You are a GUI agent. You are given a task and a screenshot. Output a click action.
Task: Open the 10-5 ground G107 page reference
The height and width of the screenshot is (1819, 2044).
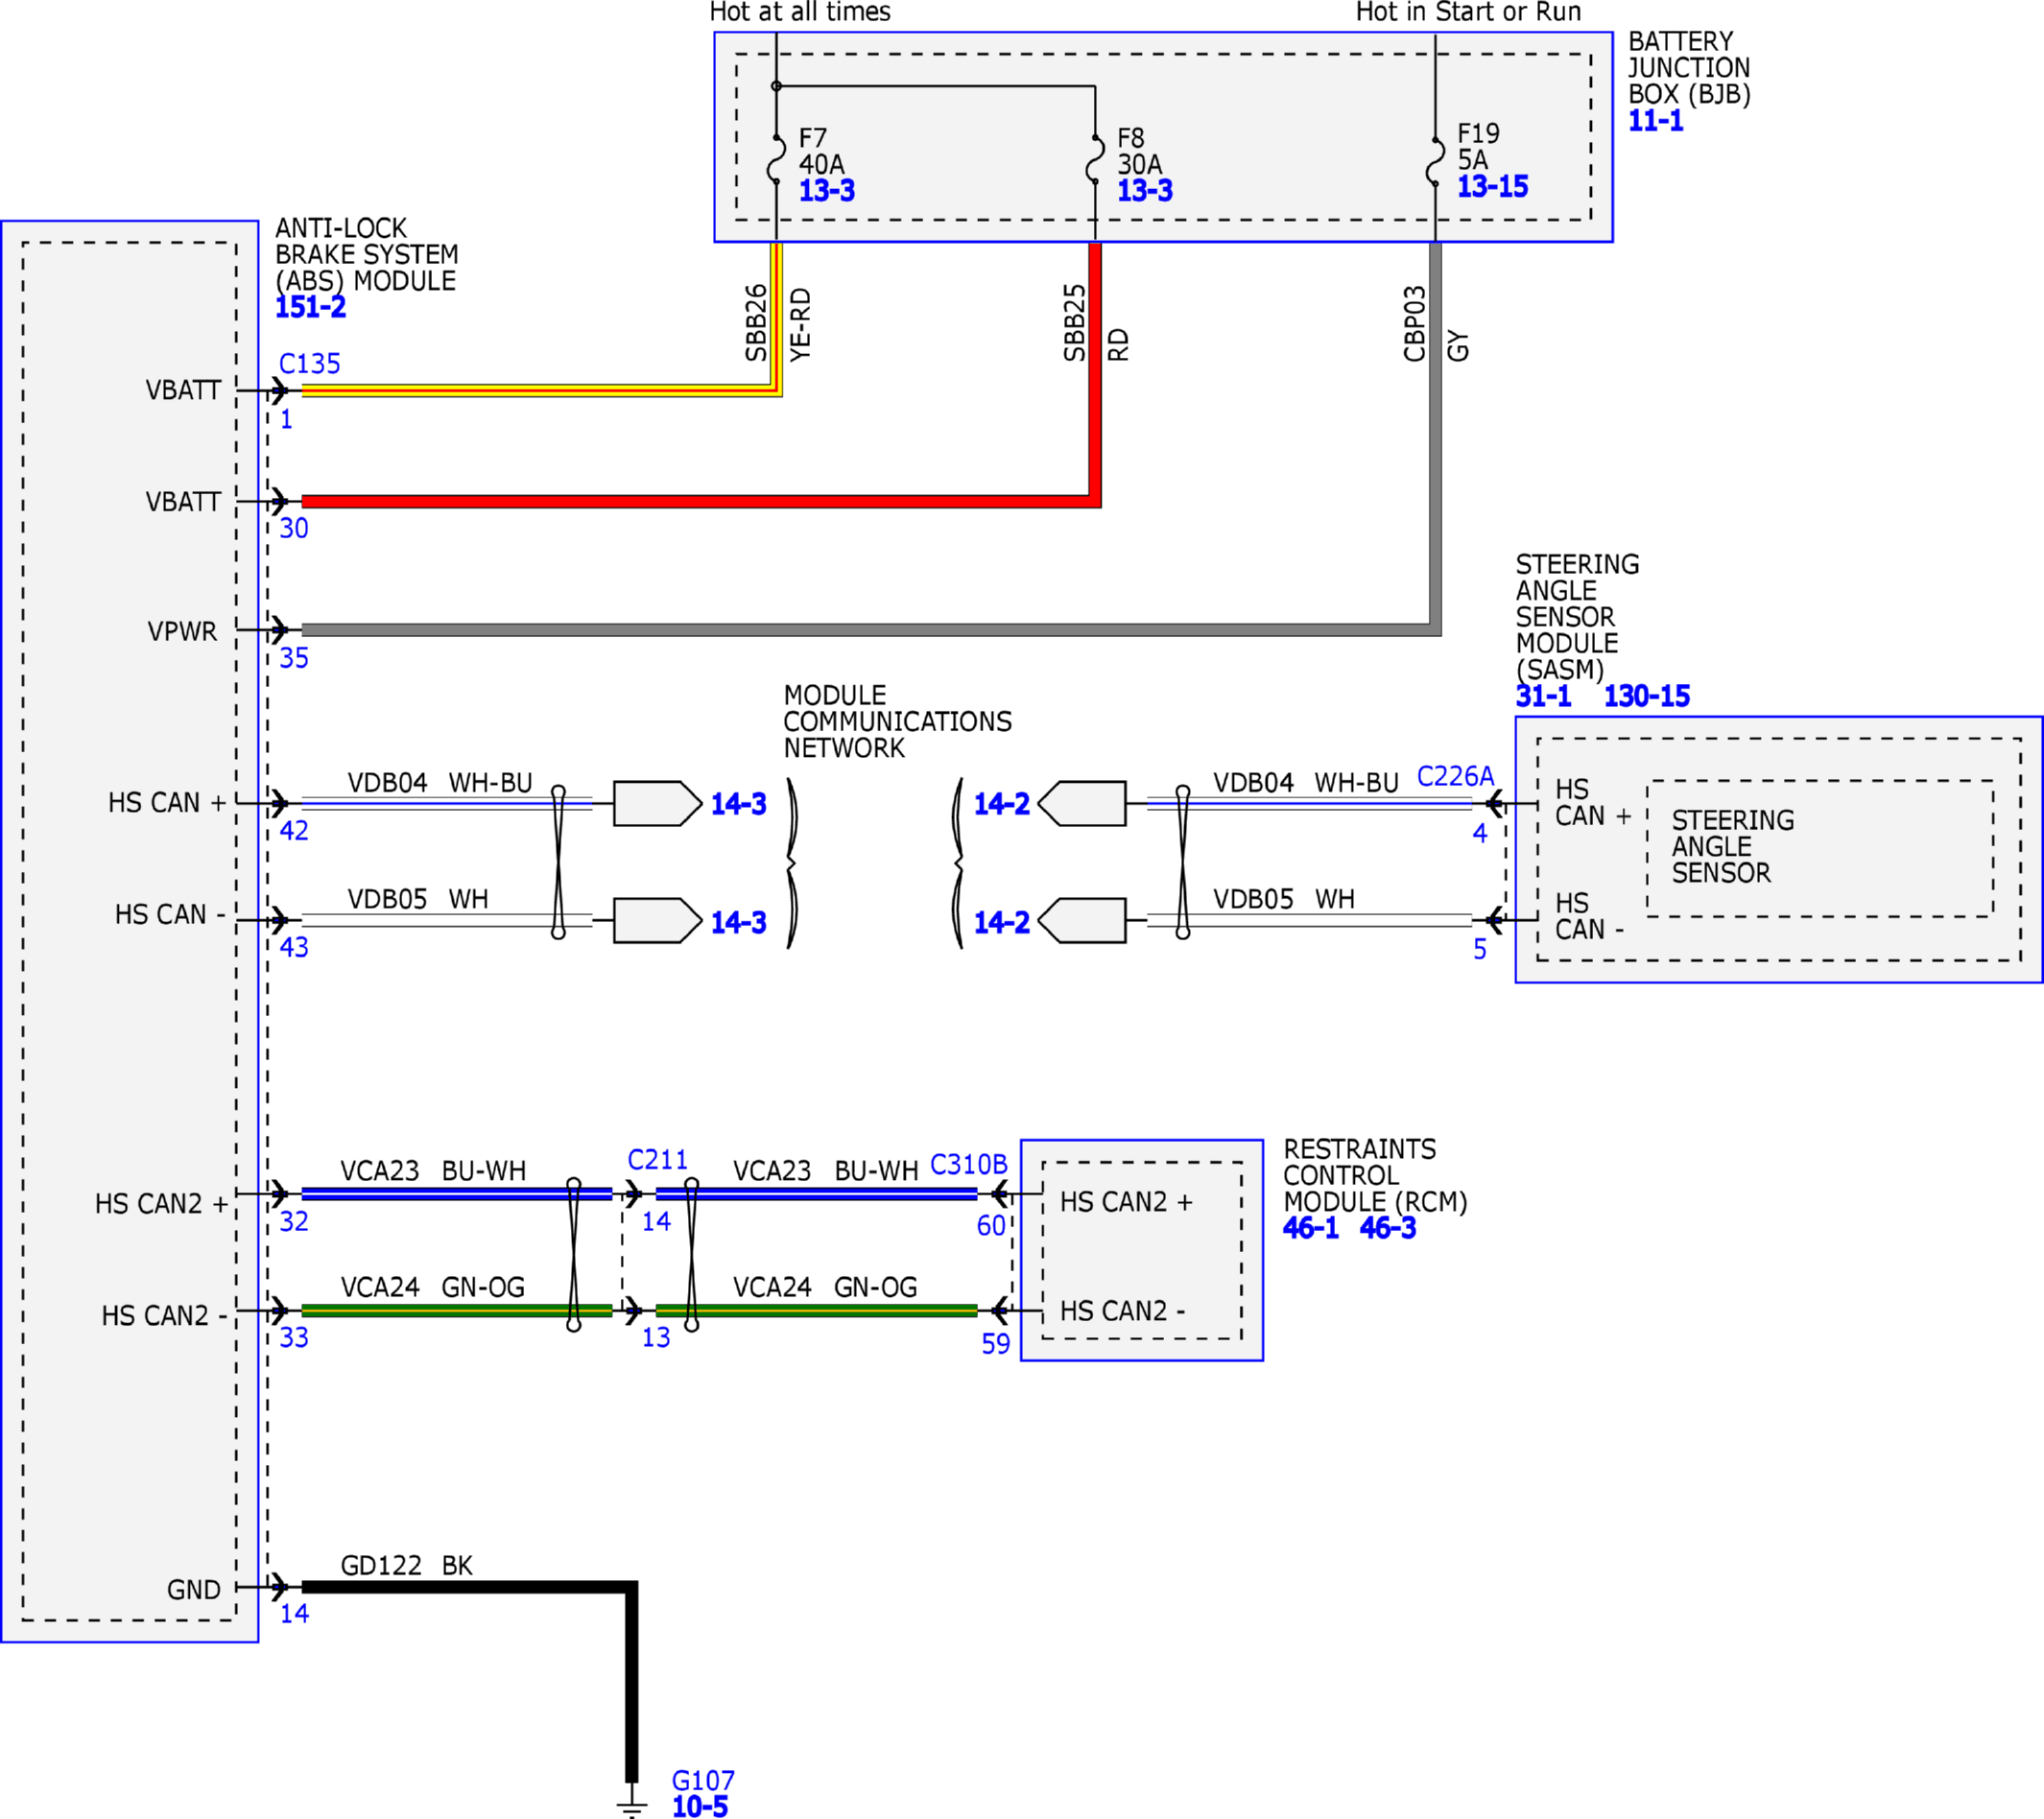click(x=700, y=1806)
